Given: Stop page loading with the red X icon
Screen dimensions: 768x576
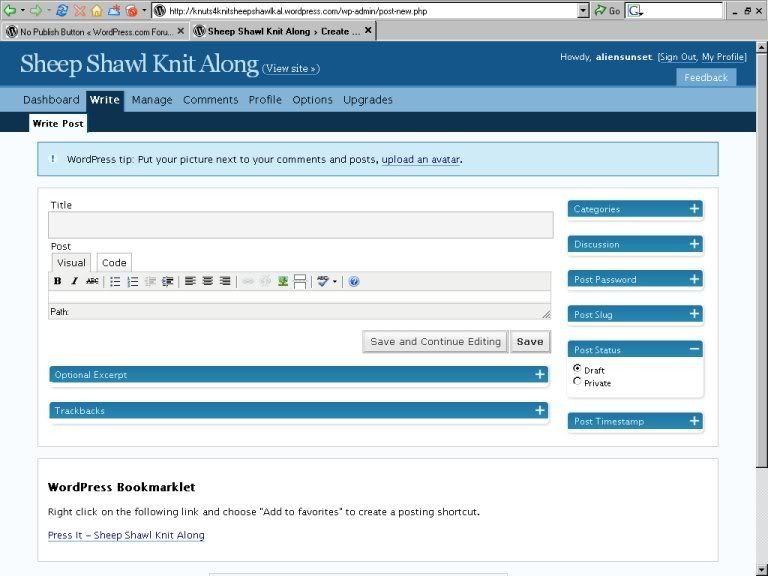Looking at the screenshot, I should (79, 10).
